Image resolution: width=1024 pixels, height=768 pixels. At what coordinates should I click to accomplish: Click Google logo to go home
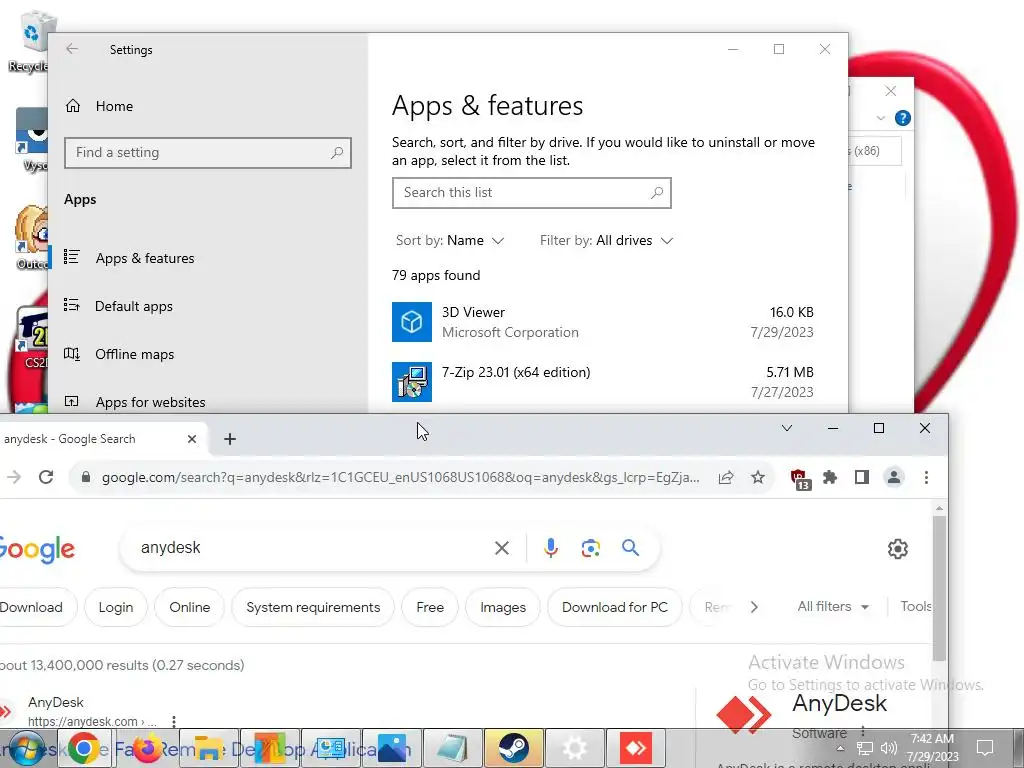click(x=37, y=550)
